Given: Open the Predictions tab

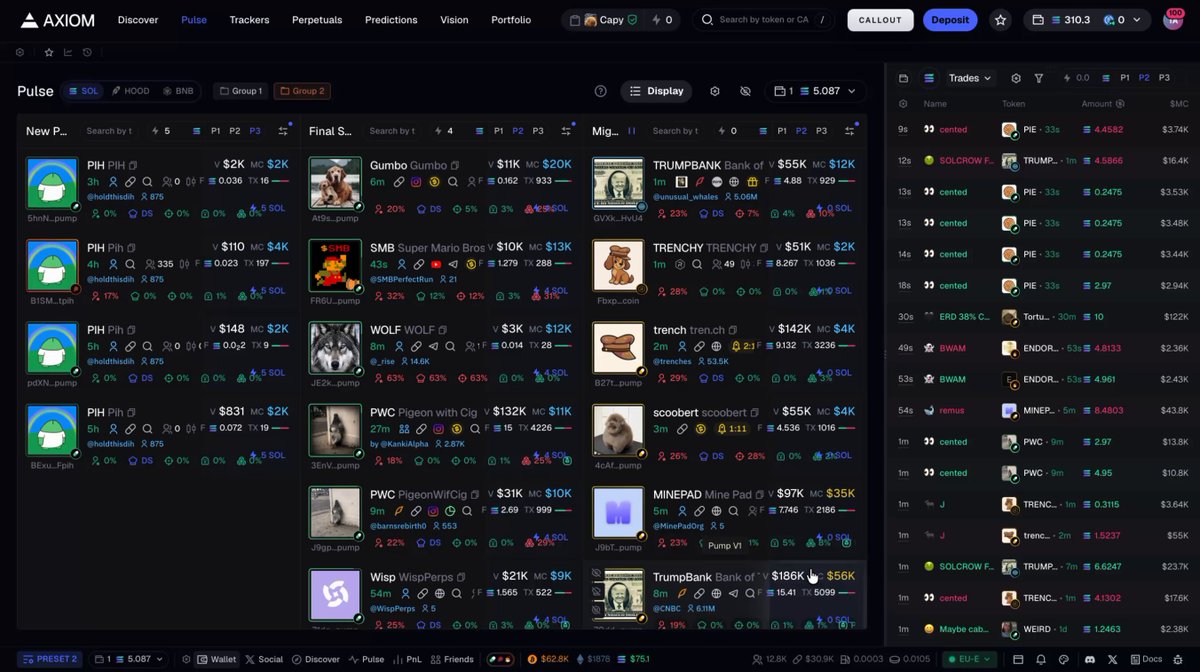Looking at the screenshot, I should point(391,20).
